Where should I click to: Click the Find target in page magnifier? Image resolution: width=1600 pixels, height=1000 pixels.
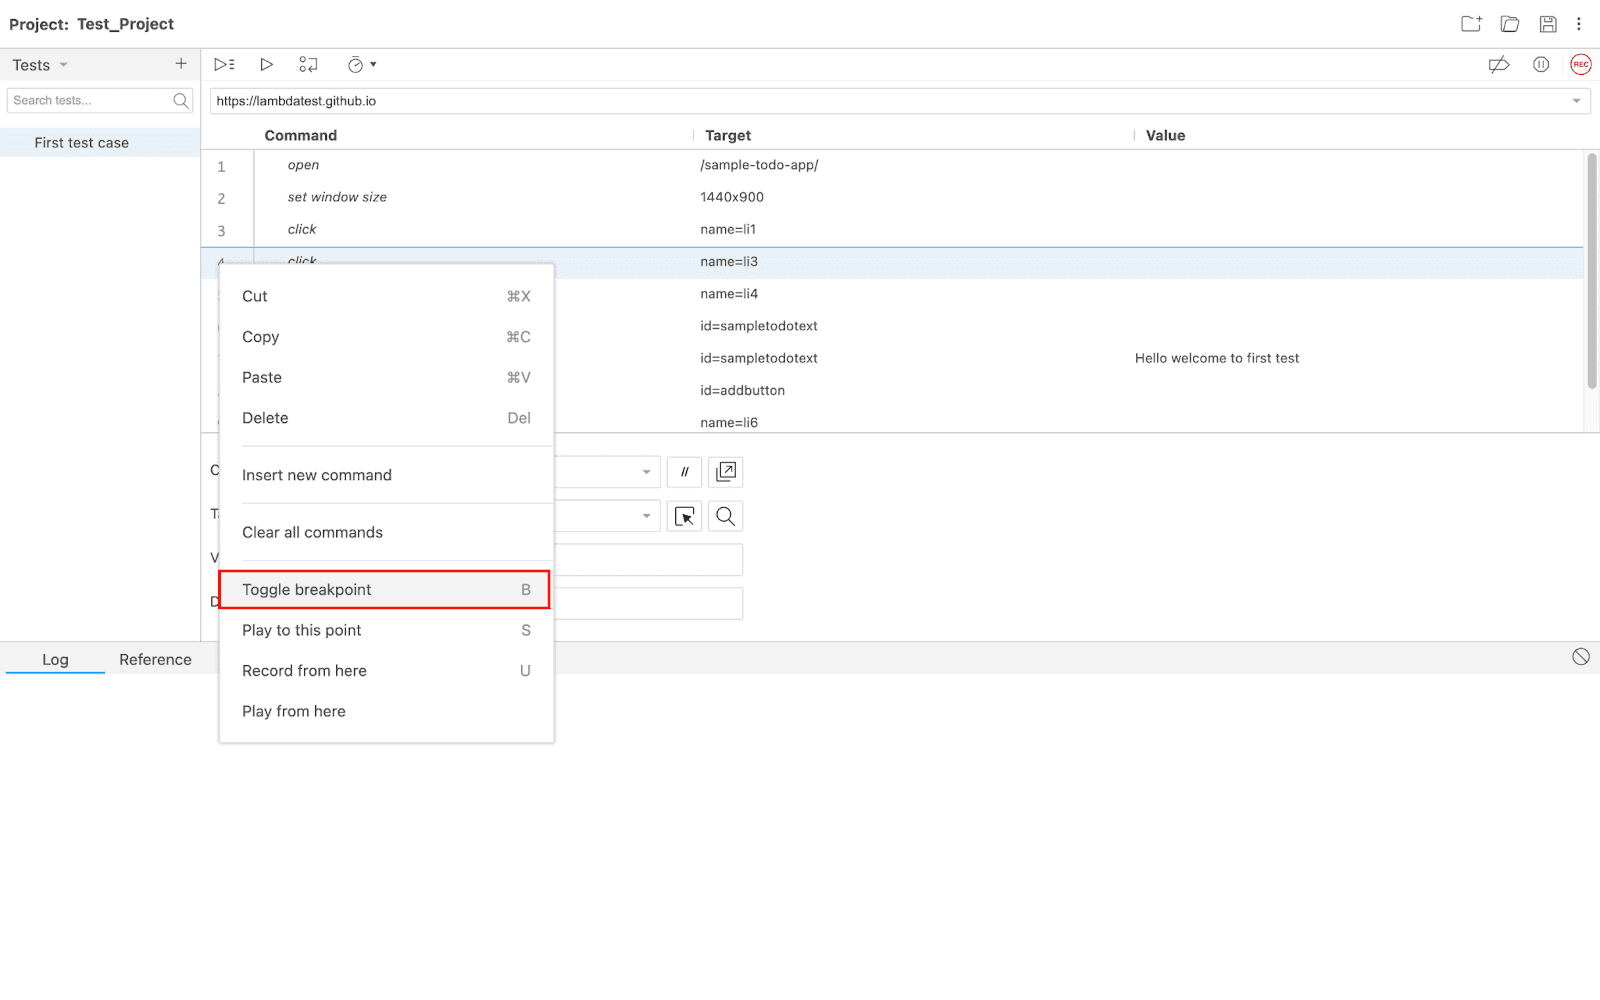726,516
